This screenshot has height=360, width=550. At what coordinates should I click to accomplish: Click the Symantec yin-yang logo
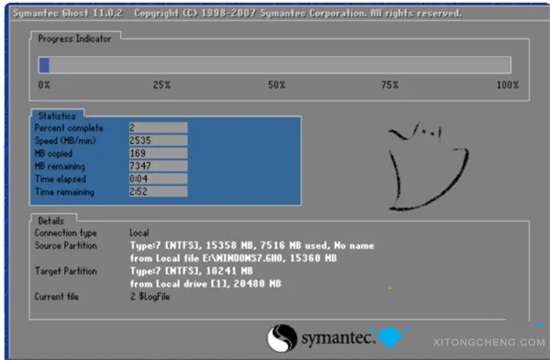[x=282, y=338]
